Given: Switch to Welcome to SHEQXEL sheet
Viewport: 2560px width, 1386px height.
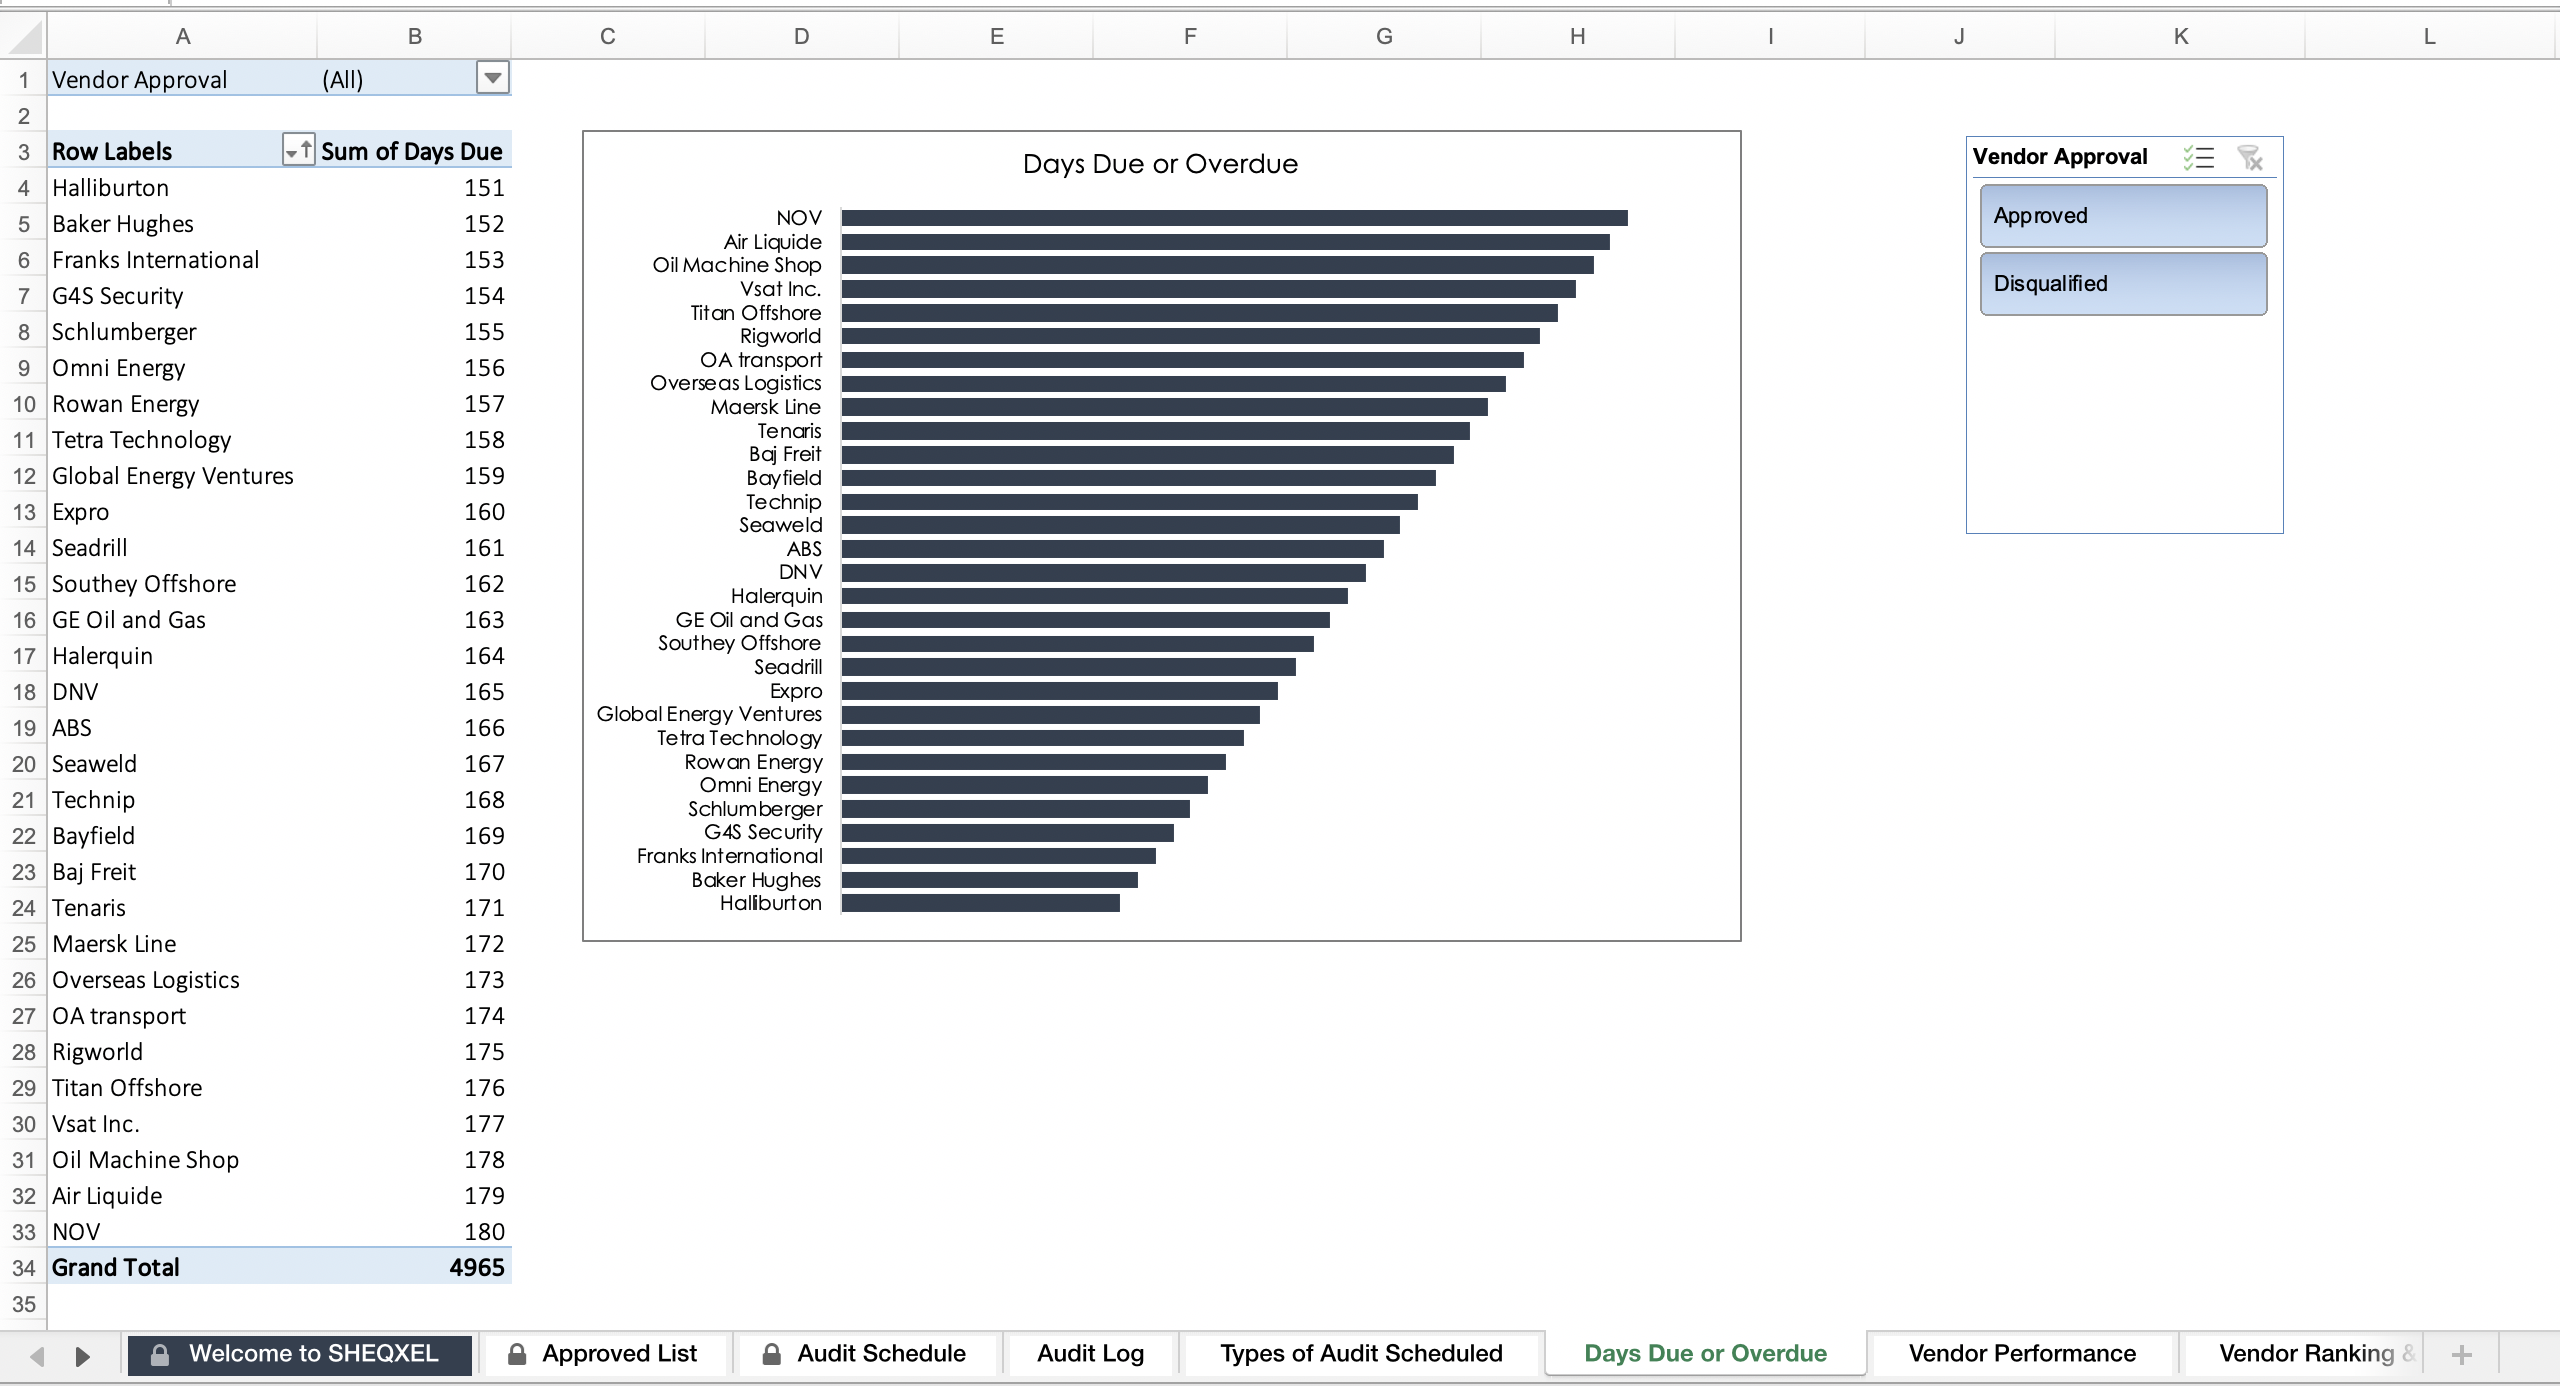Looking at the screenshot, I should point(299,1354).
